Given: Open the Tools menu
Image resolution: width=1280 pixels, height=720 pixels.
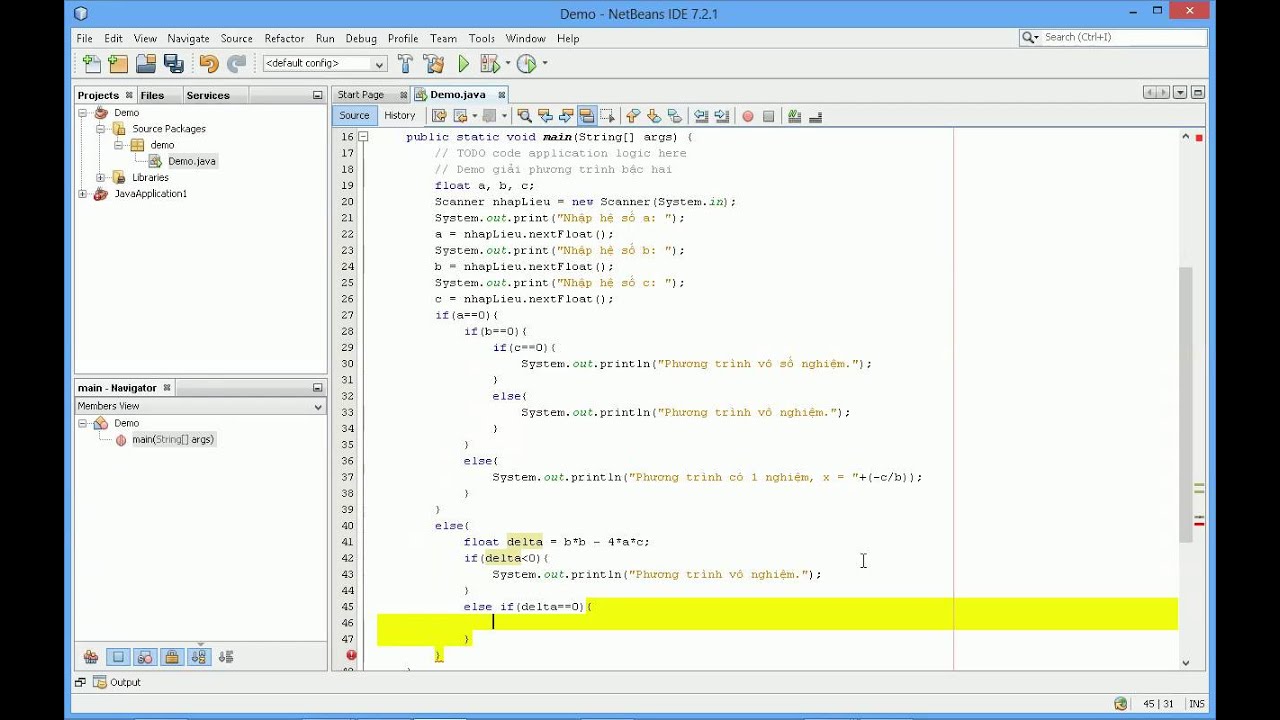Looking at the screenshot, I should click(482, 38).
